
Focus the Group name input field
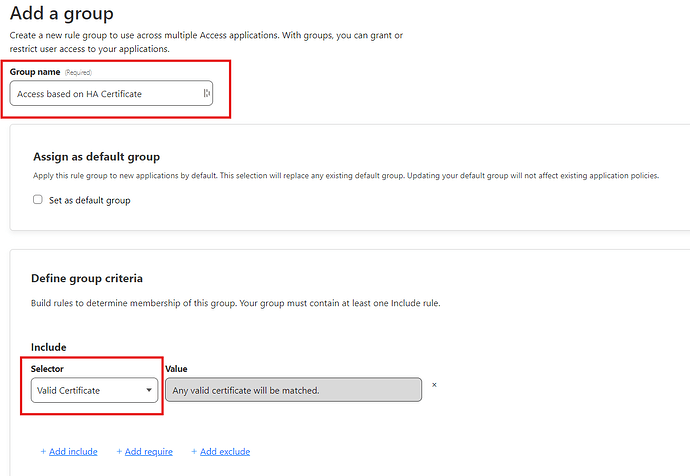click(x=105, y=94)
